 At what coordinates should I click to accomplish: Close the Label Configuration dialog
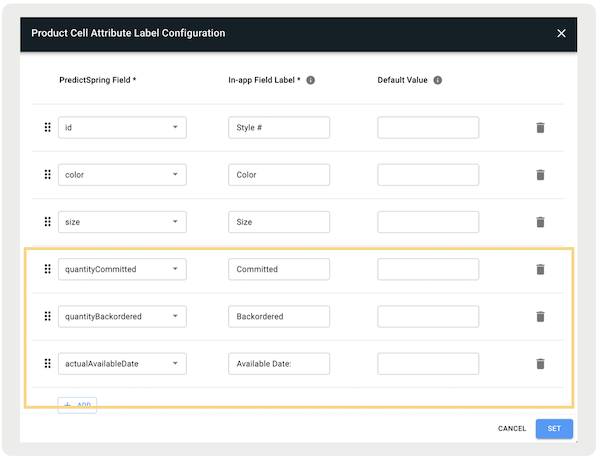click(x=561, y=34)
